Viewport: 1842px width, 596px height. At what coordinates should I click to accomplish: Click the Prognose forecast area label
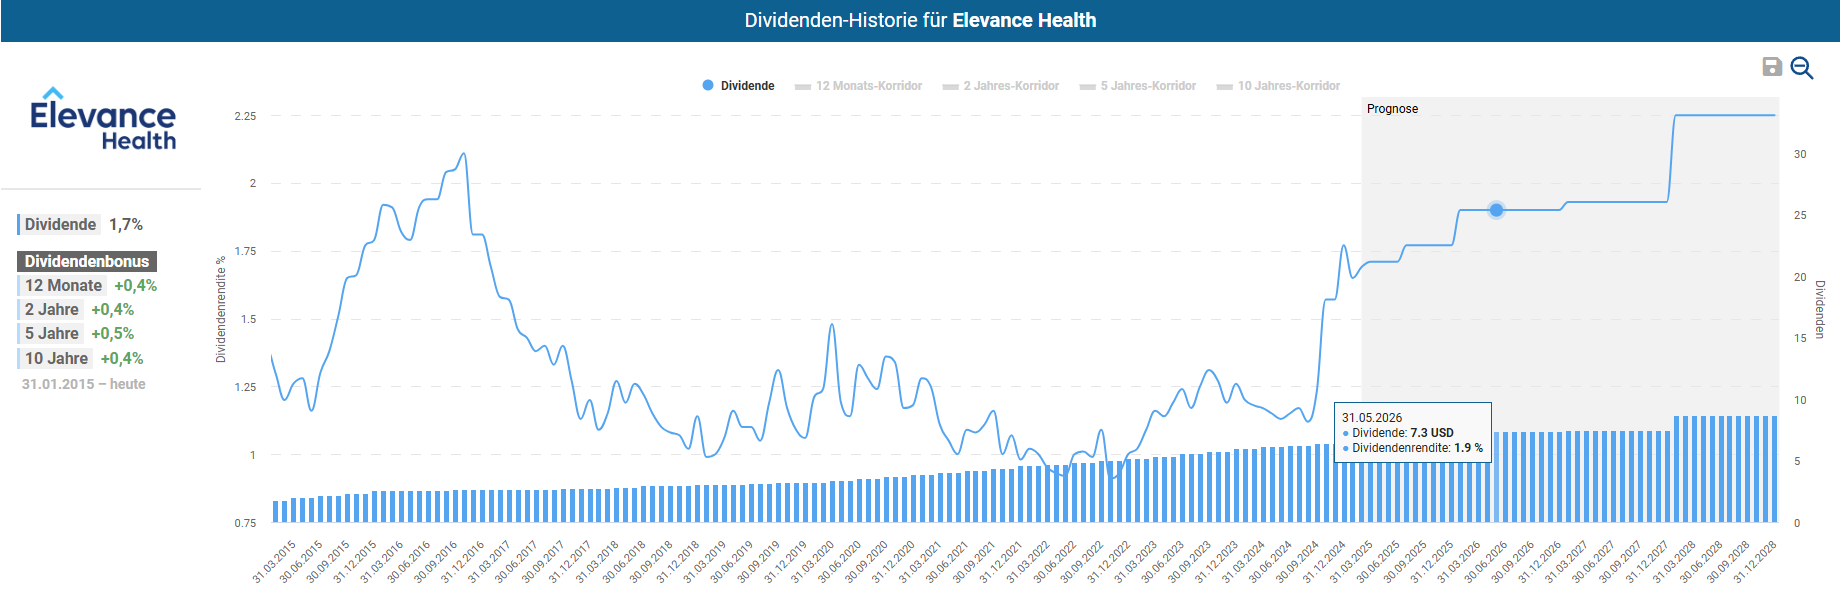[1392, 109]
